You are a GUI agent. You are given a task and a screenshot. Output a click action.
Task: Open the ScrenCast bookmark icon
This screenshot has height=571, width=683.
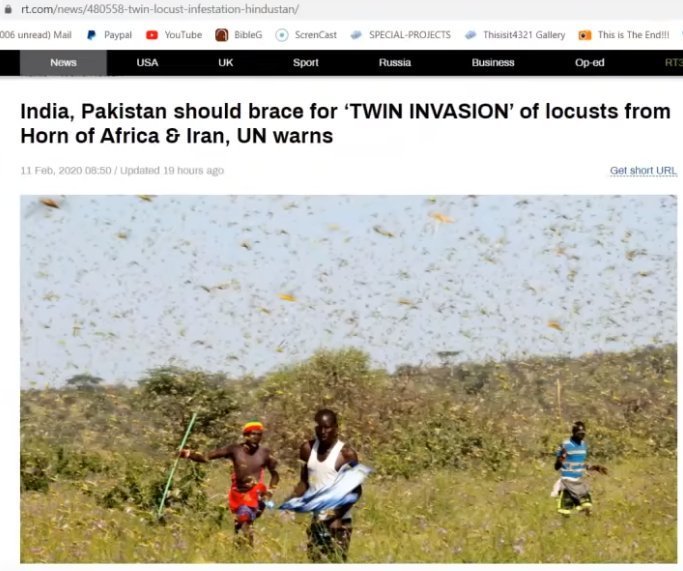click(282, 35)
